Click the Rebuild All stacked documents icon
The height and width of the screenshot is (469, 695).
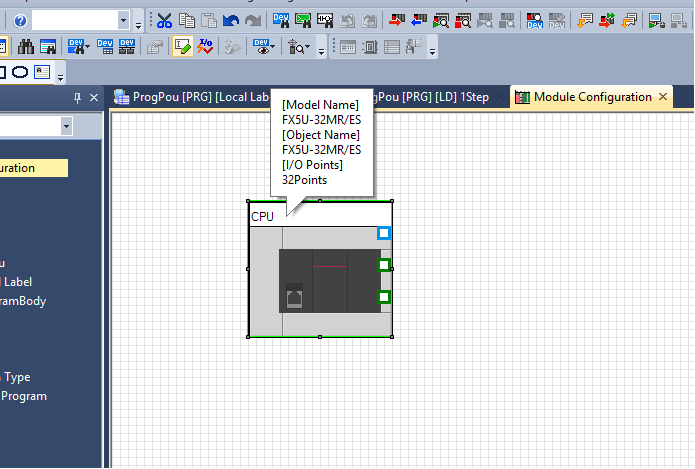[x=629, y=20]
